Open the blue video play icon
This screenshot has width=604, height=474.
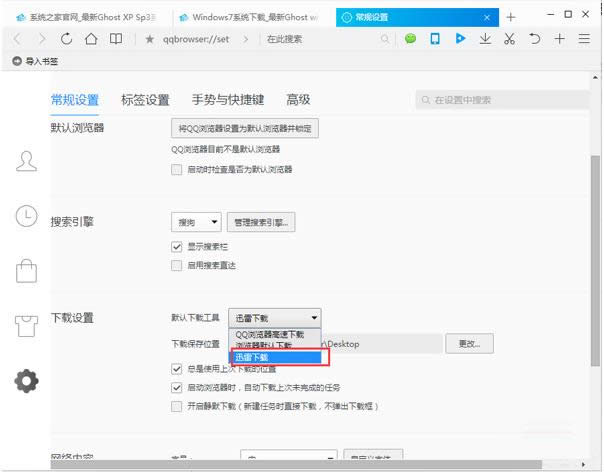click(x=460, y=39)
